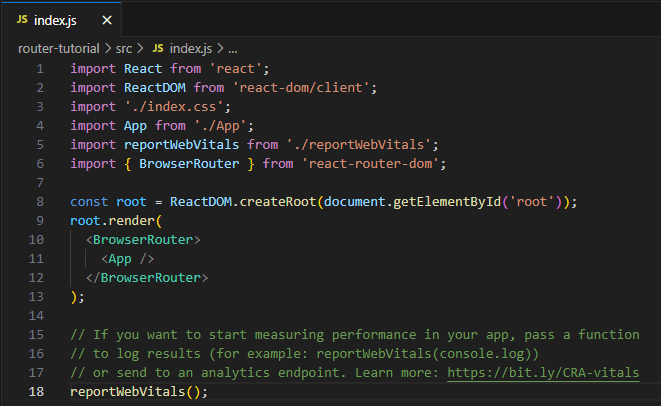Viewport: 661px width, 406px height.
Task: Click the BrowserRouter import name on line 6
Action: (x=189, y=164)
